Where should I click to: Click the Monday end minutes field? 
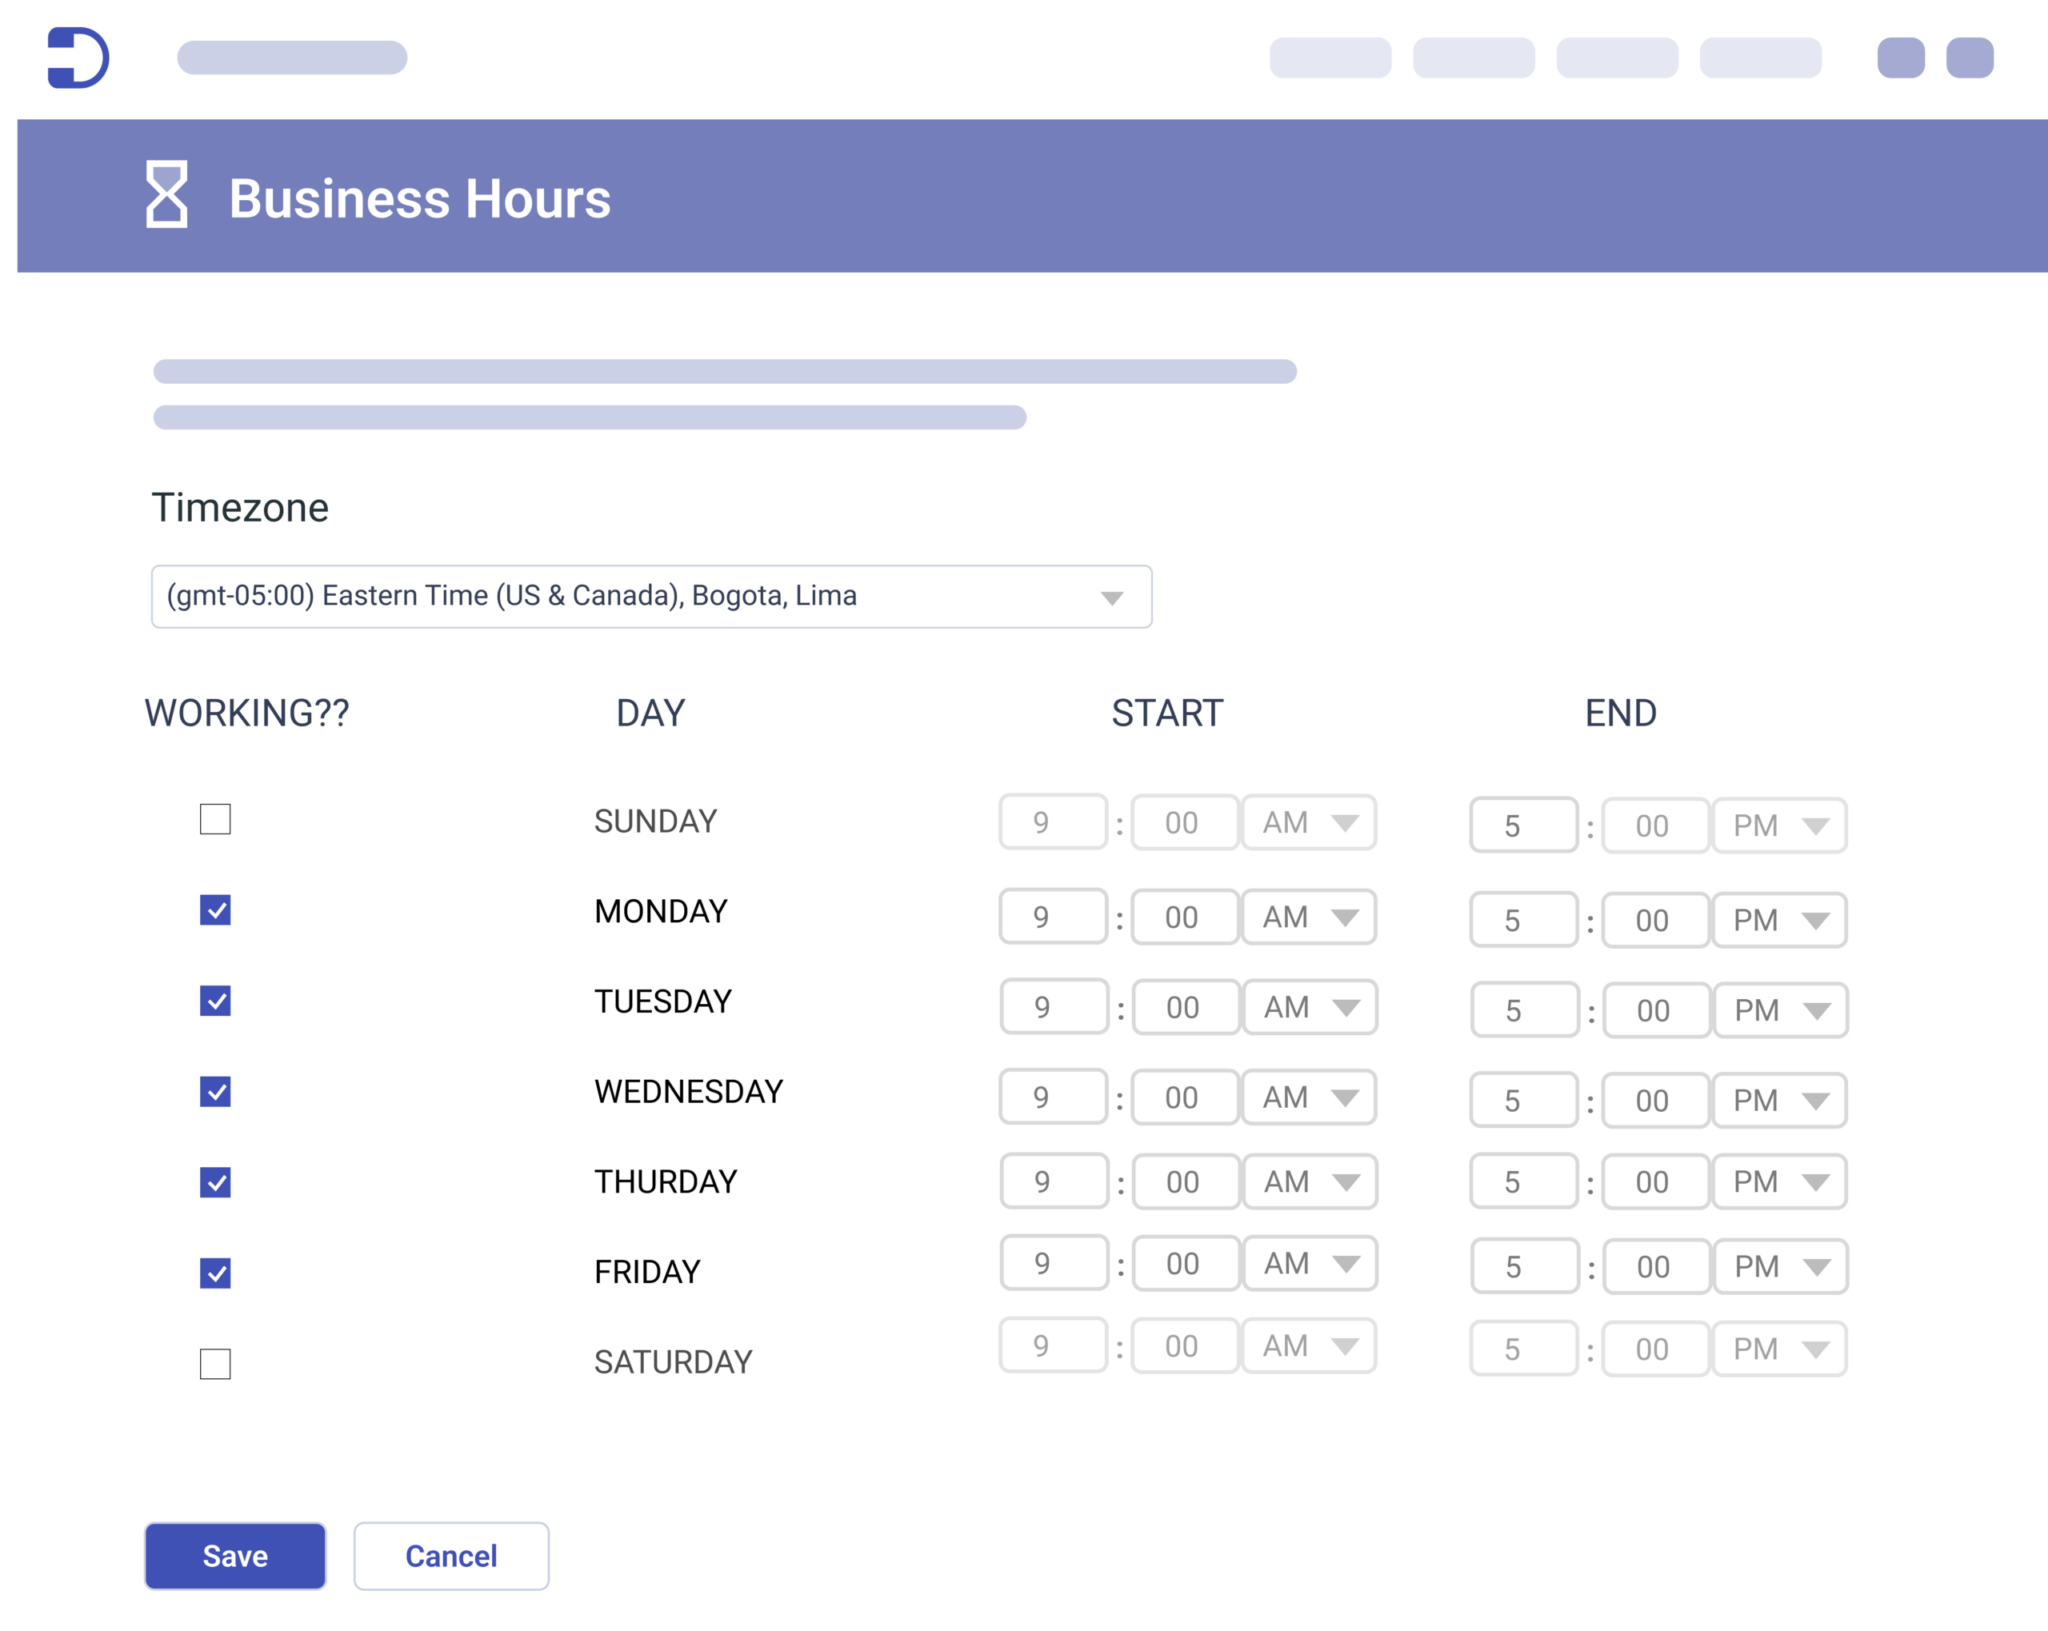point(1654,919)
